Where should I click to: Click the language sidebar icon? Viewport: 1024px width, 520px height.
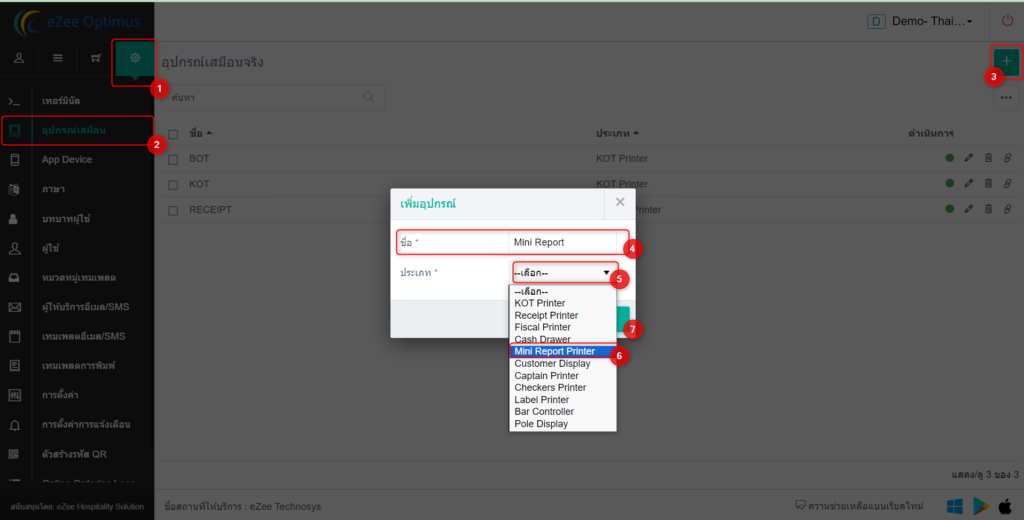point(14,189)
